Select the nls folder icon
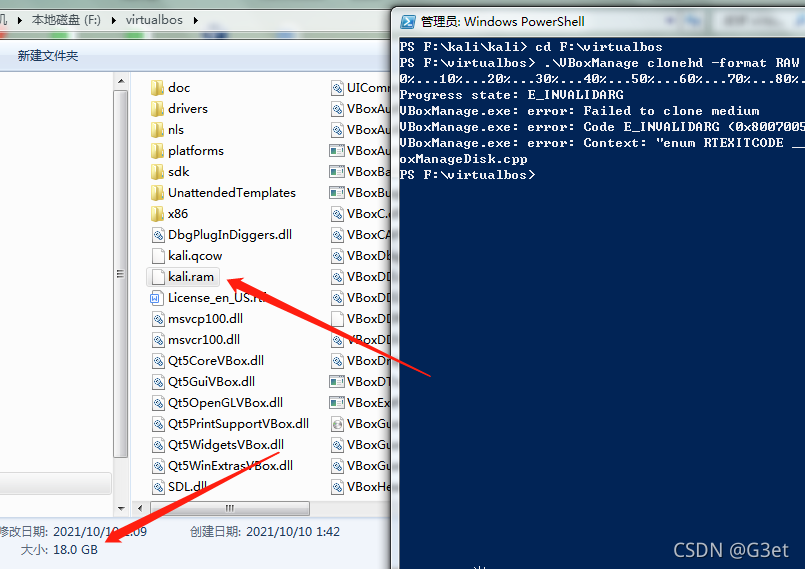The height and width of the screenshot is (569, 805). [x=158, y=130]
